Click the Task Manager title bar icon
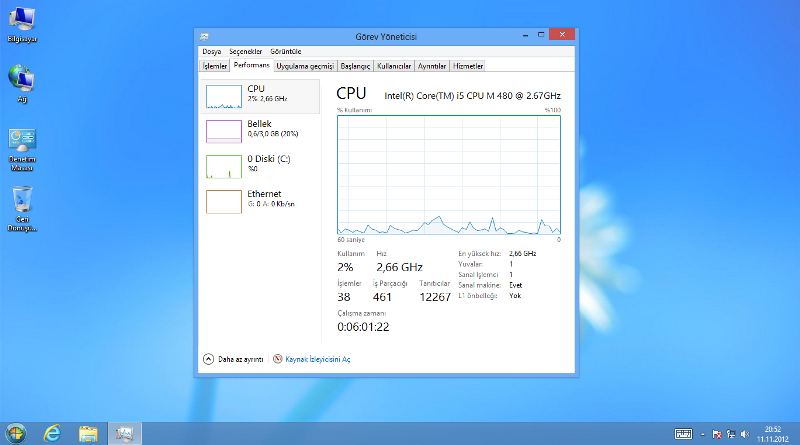This screenshot has width=800, height=445. [204, 37]
